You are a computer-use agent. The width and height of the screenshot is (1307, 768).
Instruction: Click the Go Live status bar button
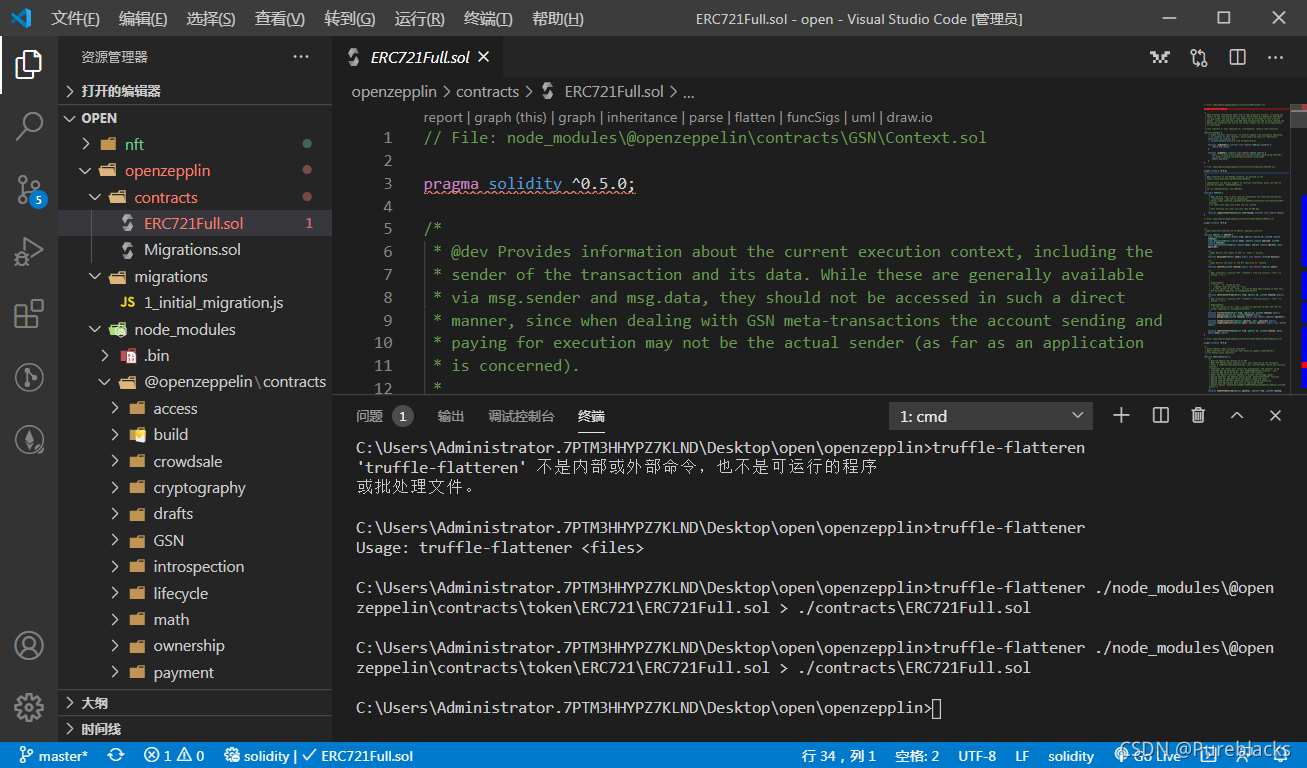pos(1149,756)
